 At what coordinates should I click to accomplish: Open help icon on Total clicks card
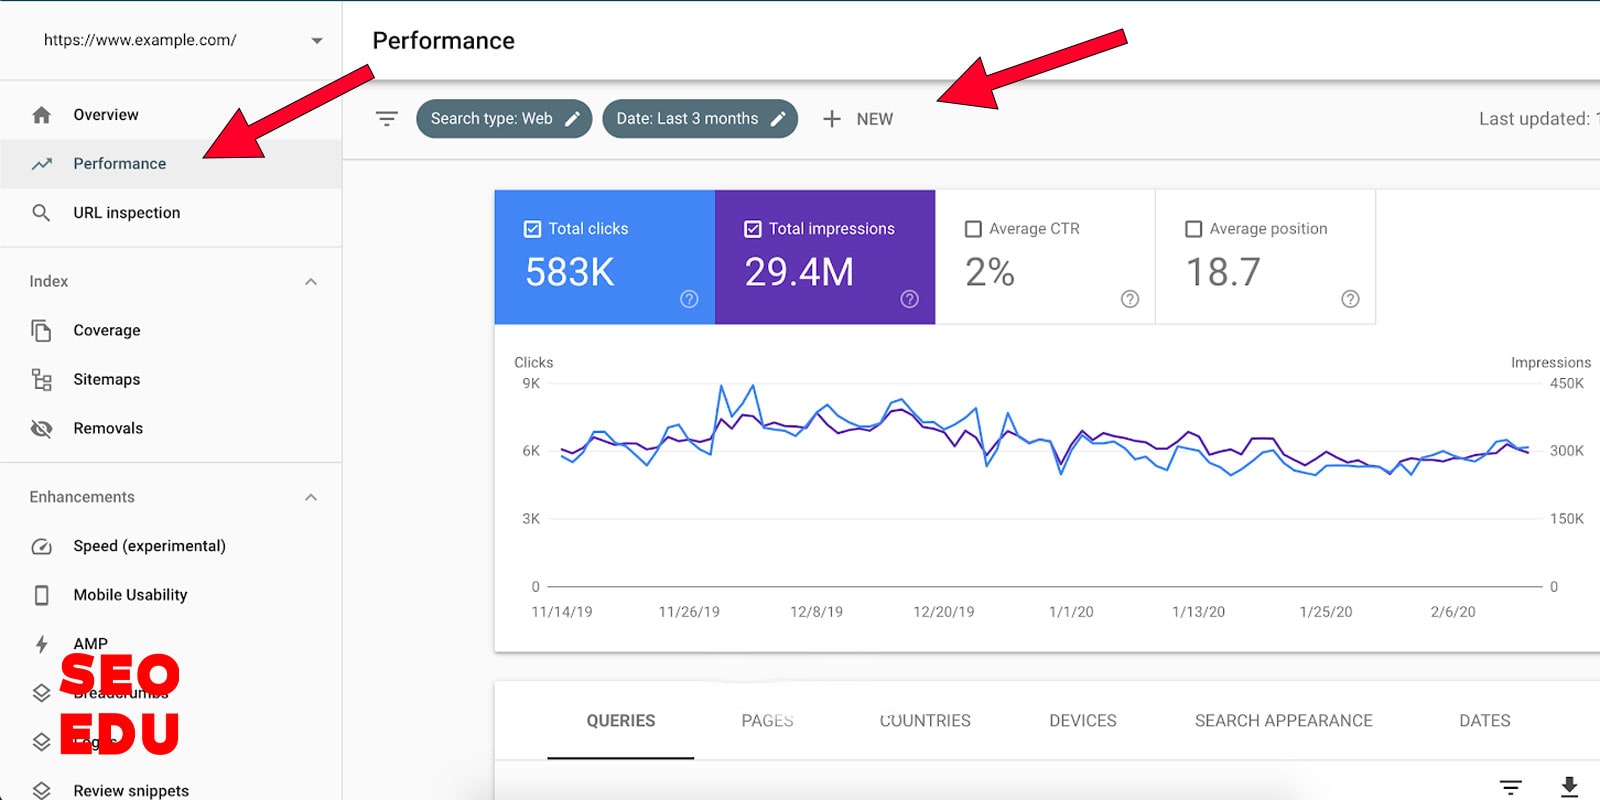click(689, 299)
